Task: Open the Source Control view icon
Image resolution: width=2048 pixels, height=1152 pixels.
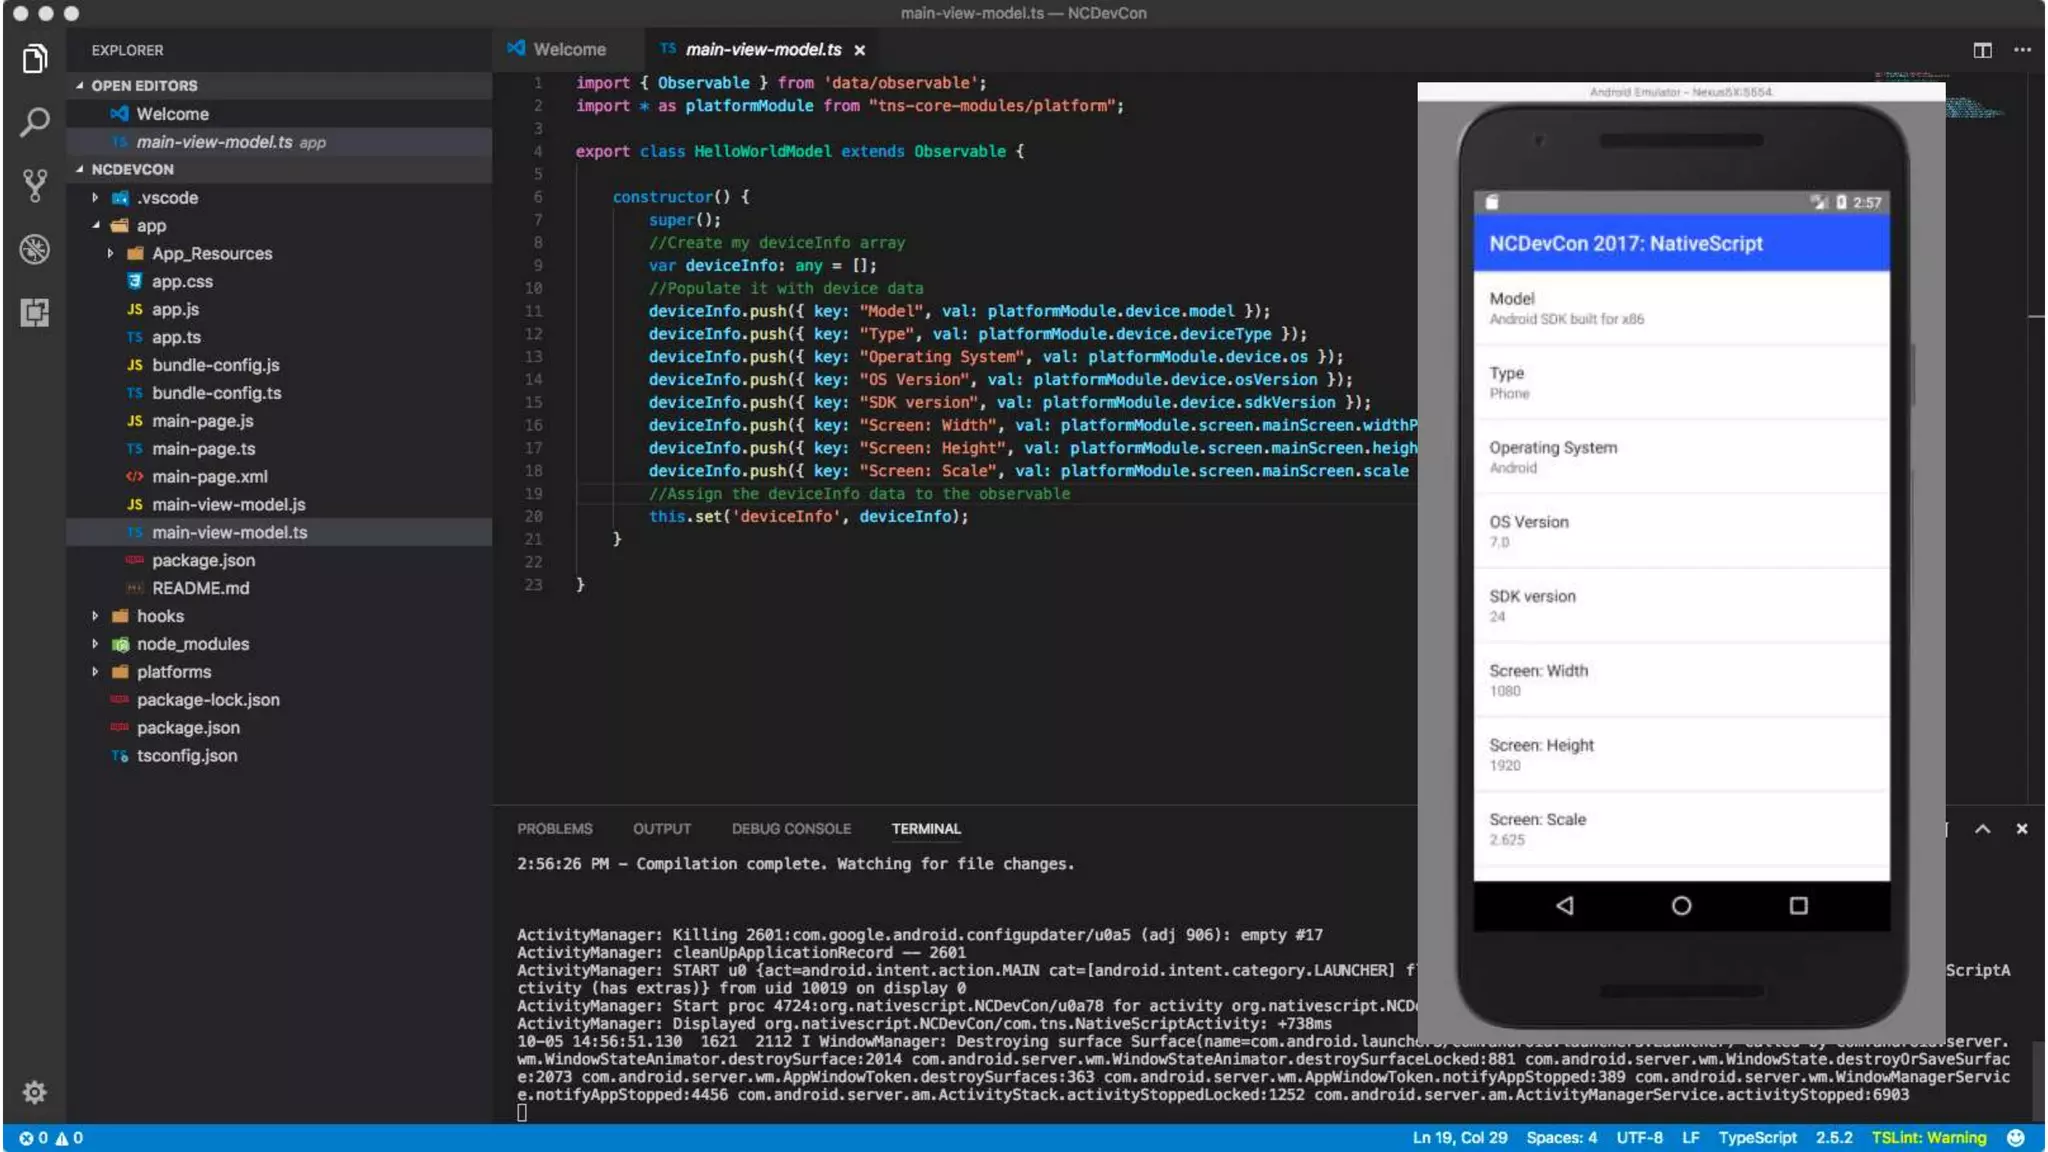Action: click(34, 185)
